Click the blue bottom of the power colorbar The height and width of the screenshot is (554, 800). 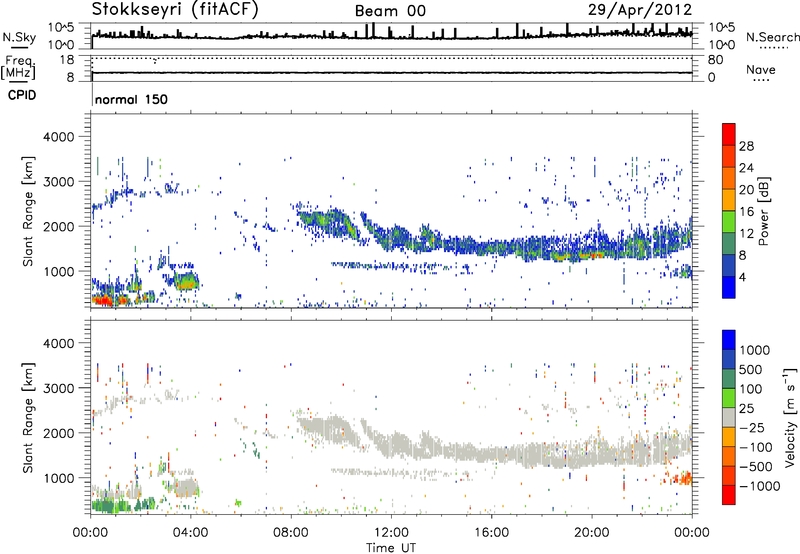click(729, 287)
